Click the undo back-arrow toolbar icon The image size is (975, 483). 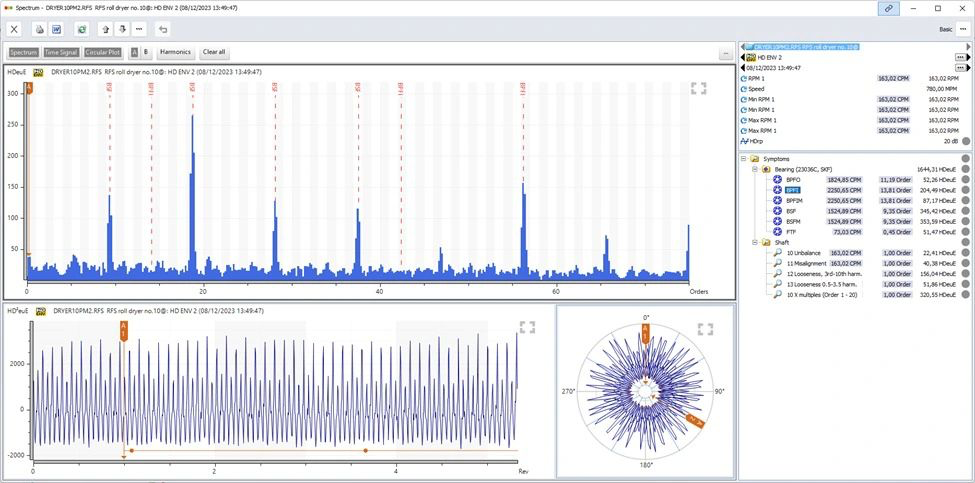162,29
